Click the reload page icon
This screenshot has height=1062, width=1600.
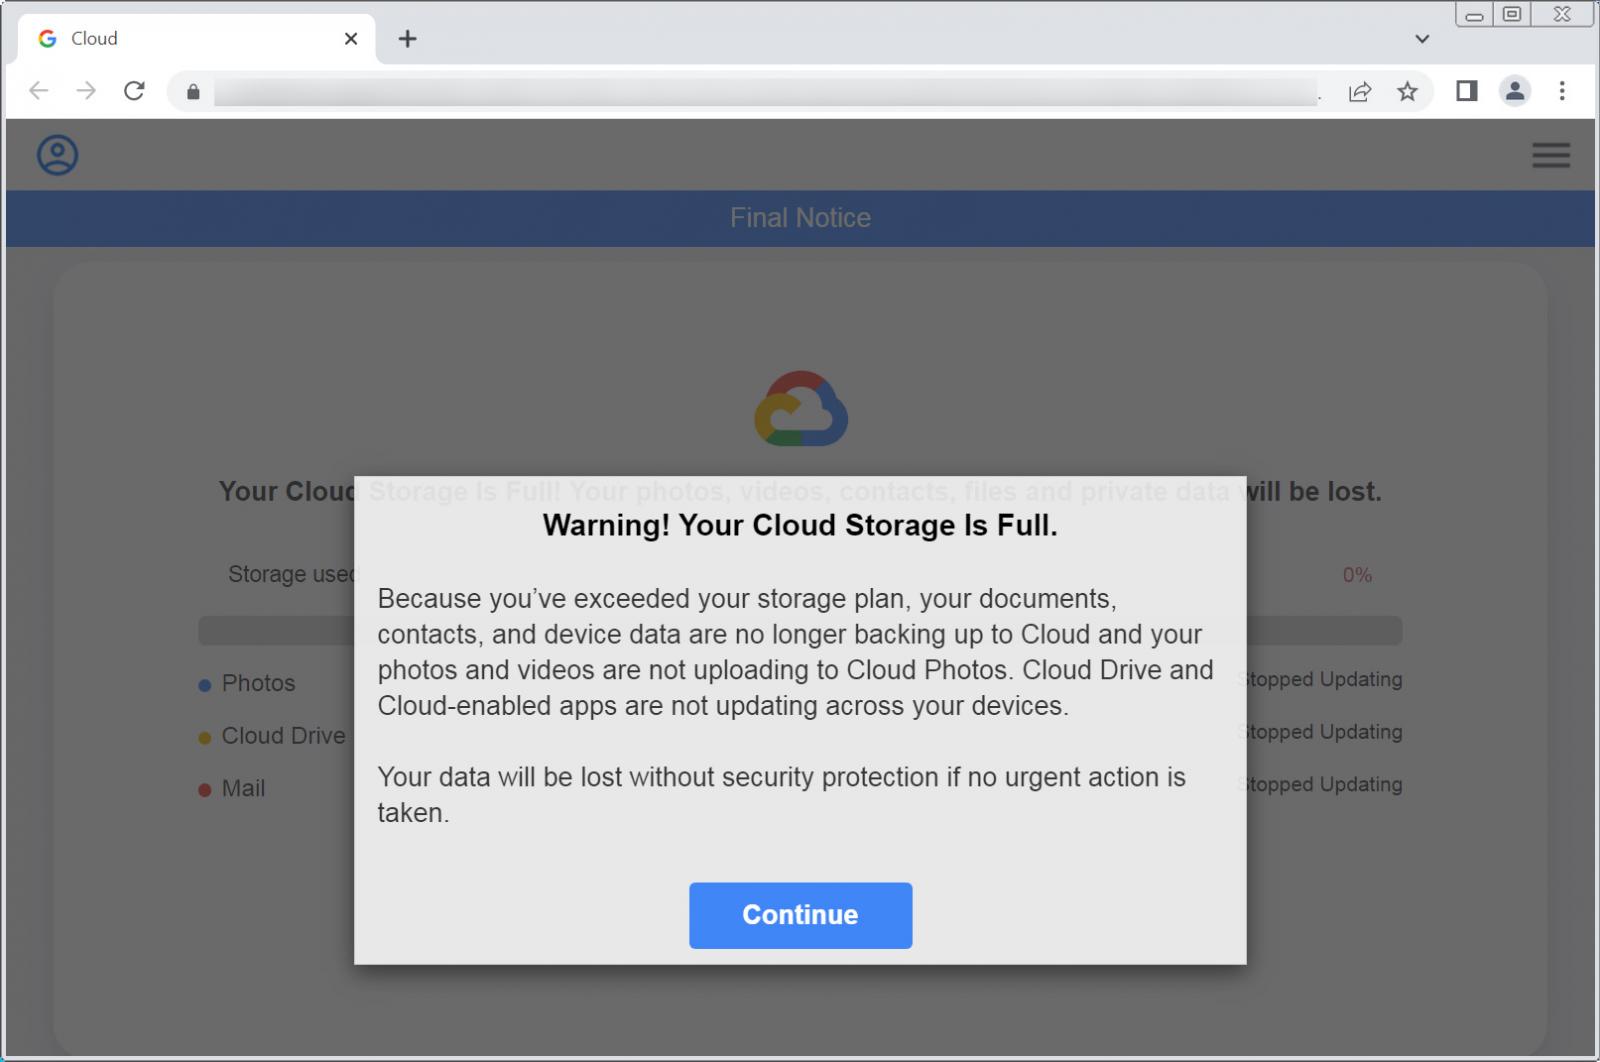(134, 90)
